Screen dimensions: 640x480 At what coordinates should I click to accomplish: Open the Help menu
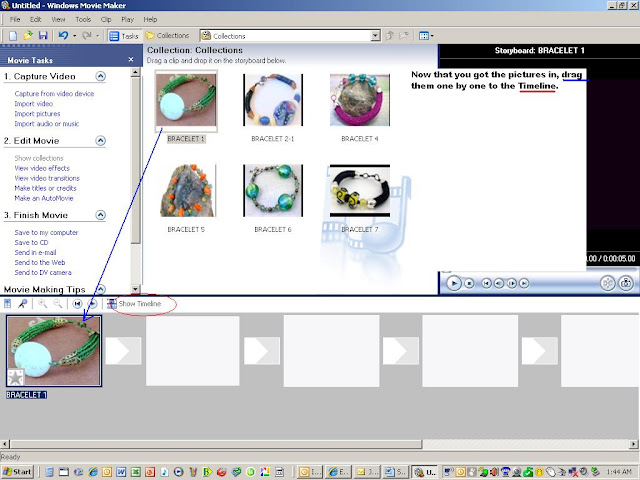click(x=150, y=19)
